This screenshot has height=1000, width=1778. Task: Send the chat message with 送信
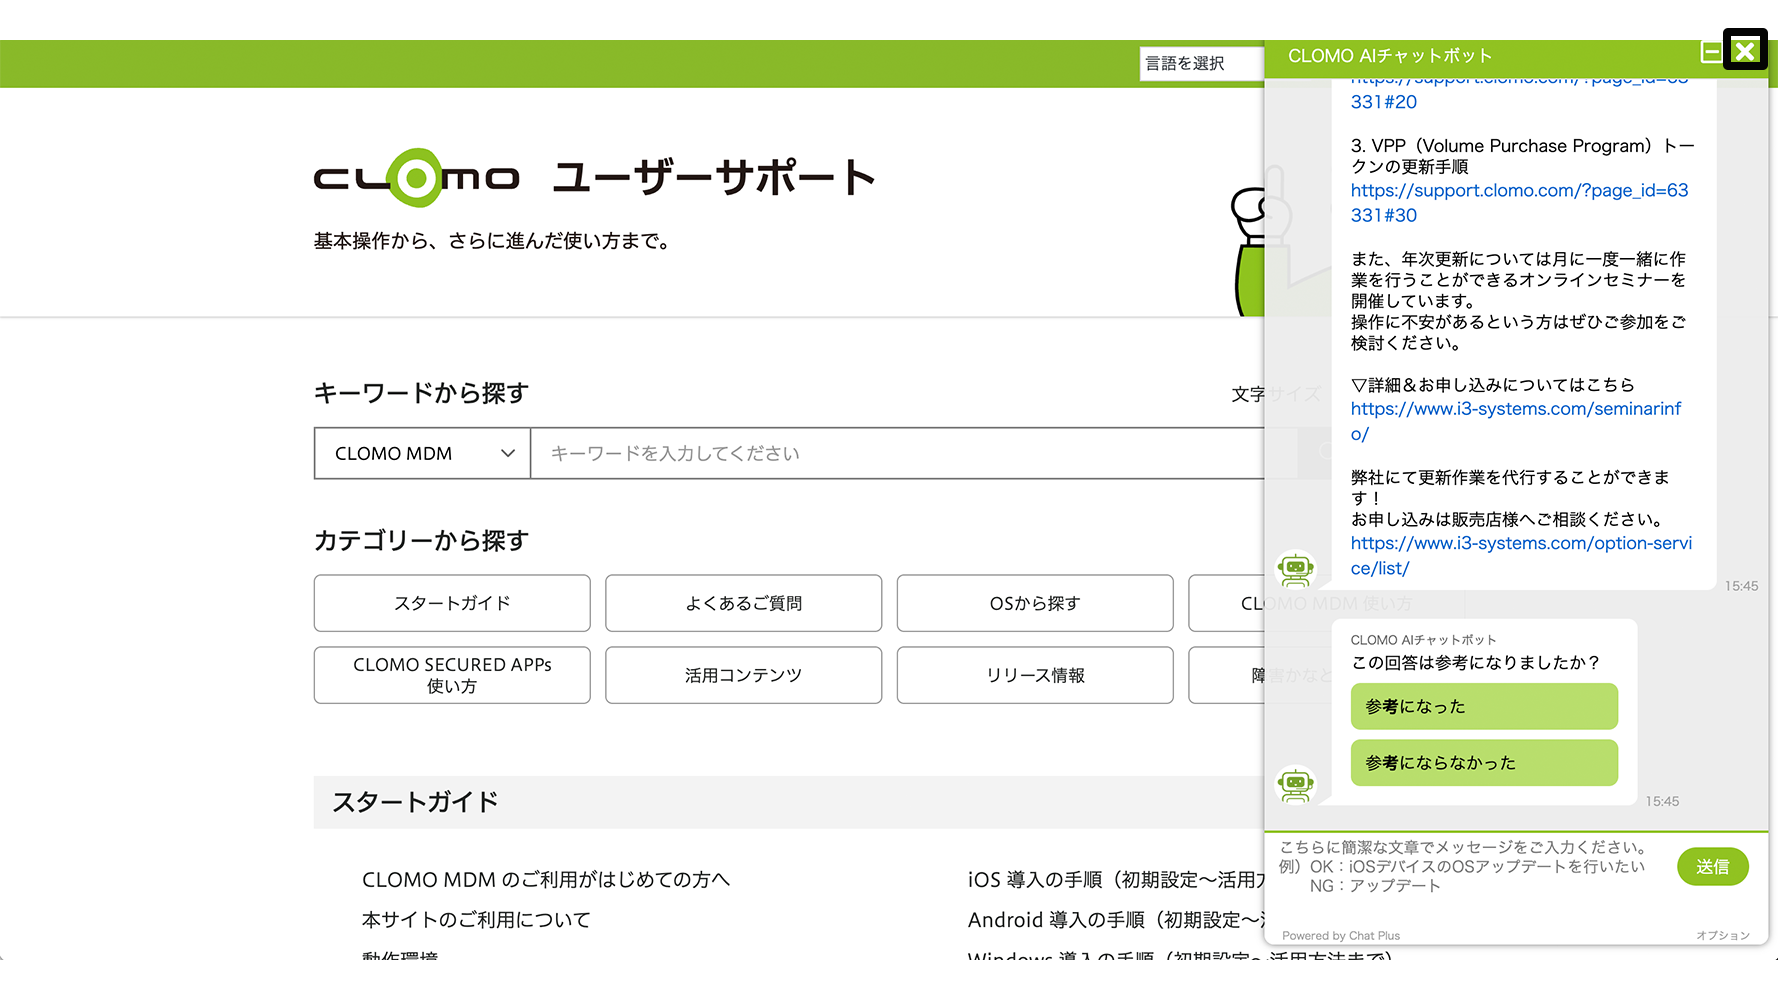tap(1712, 866)
